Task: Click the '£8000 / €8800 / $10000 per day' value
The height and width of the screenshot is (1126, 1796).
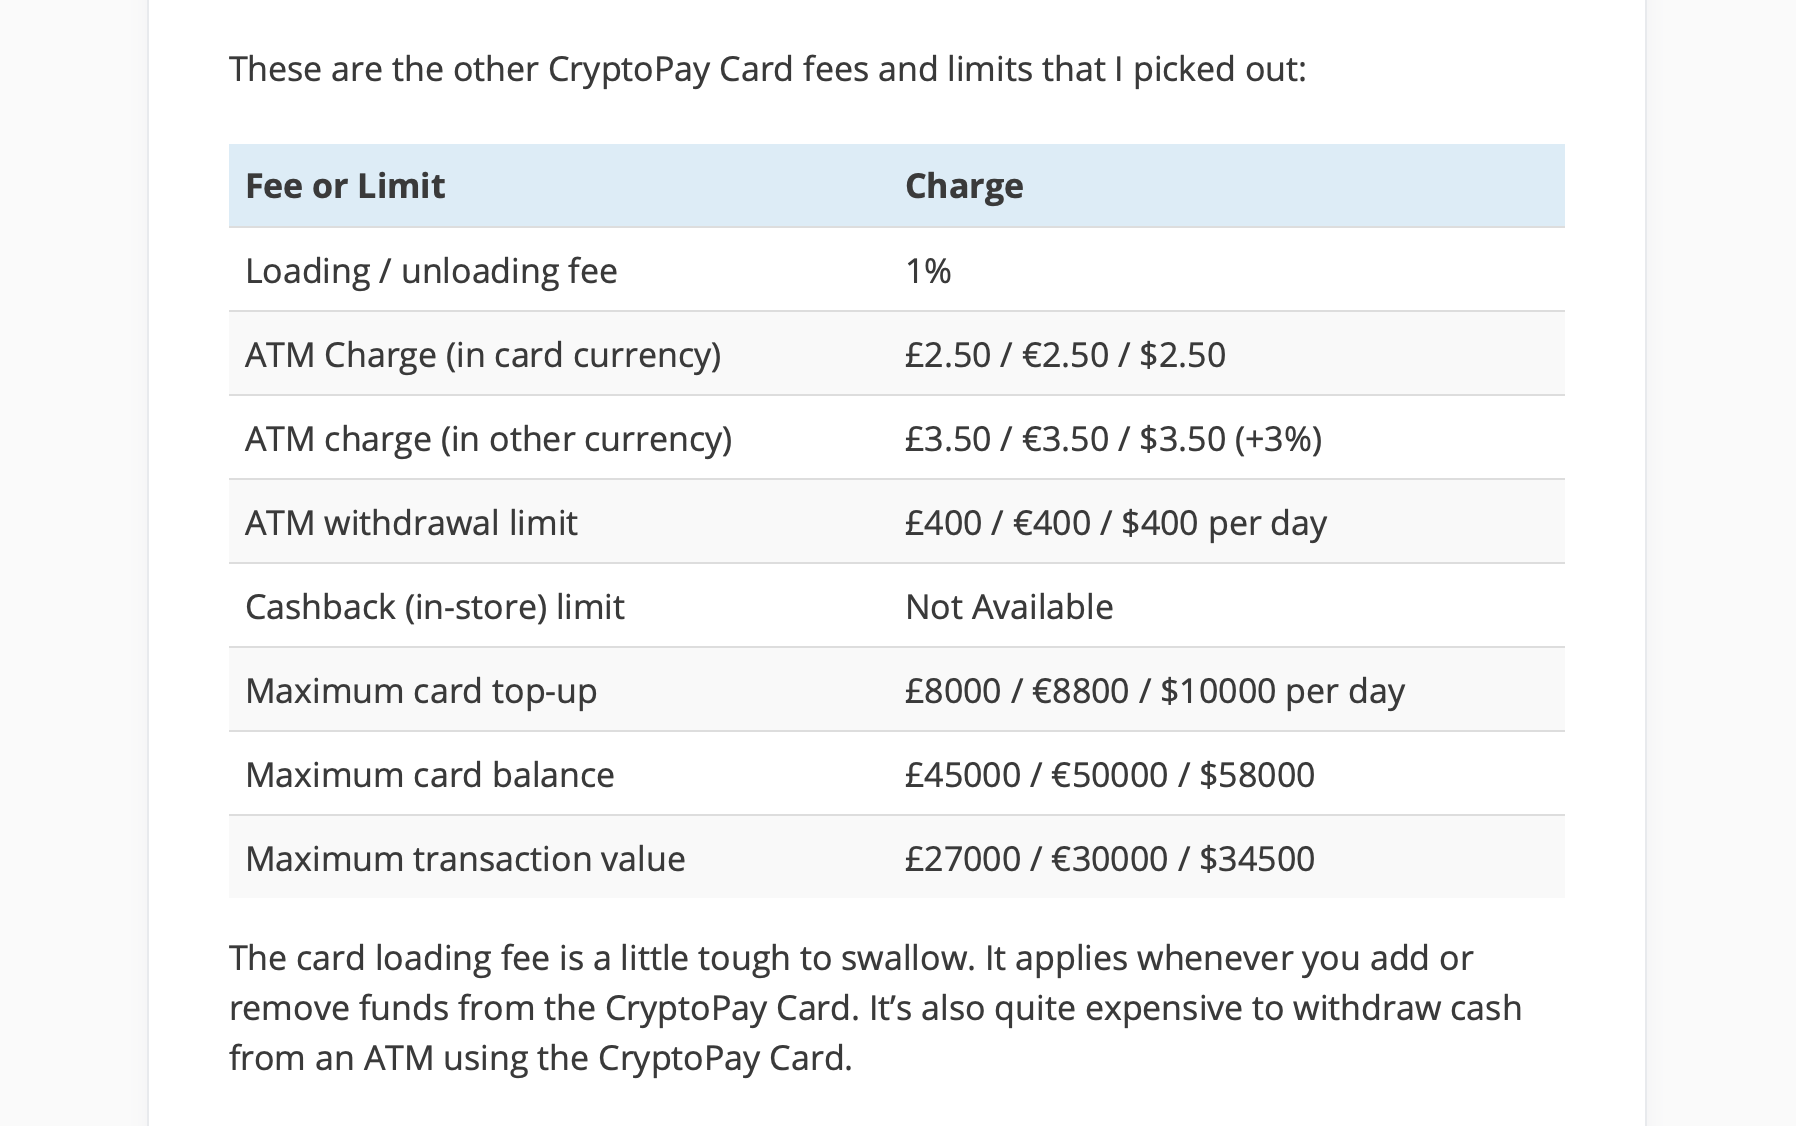Action: pos(1154,691)
